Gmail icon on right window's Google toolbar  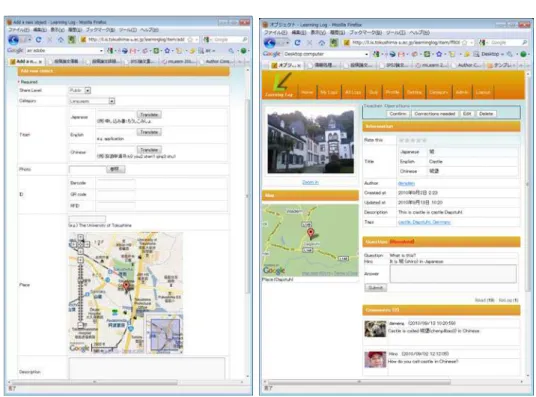pyautogui.click(x=401, y=54)
